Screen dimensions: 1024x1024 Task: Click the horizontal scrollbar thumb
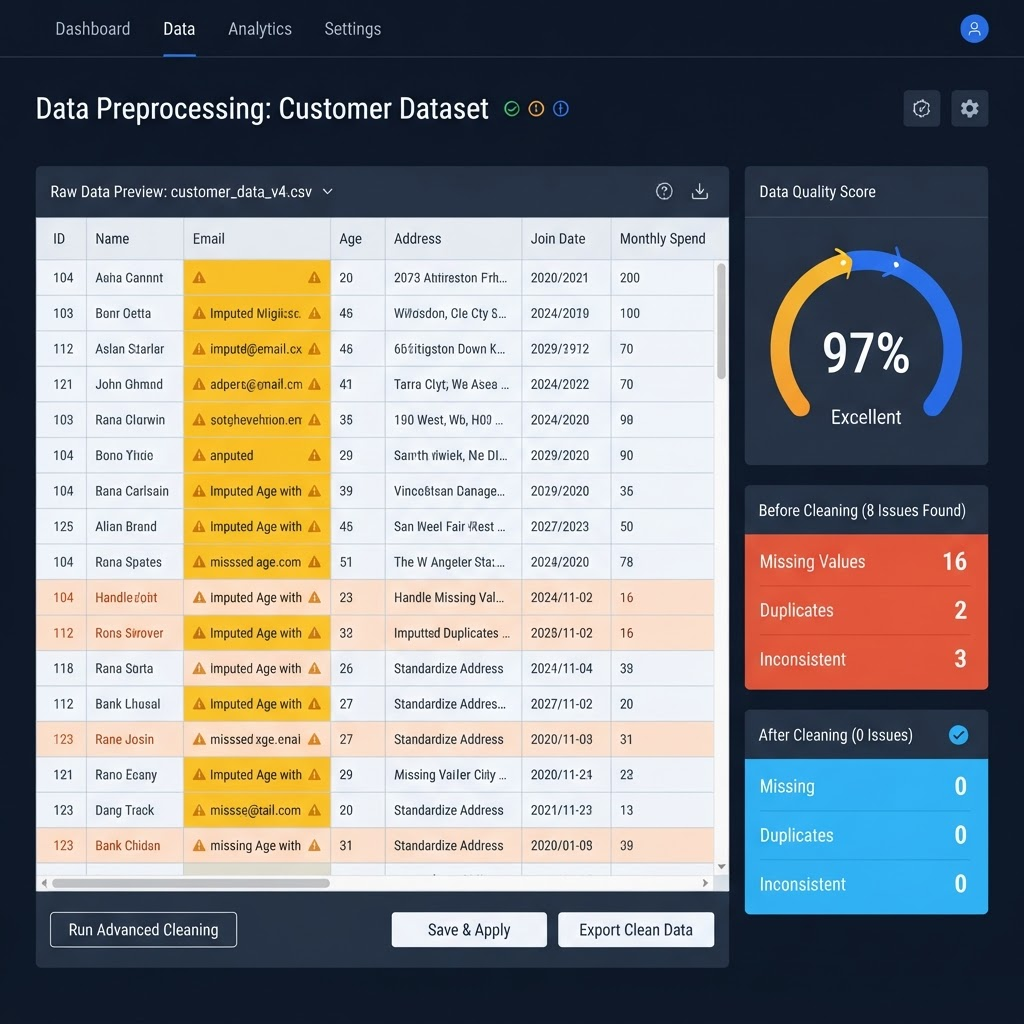[x=191, y=883]
